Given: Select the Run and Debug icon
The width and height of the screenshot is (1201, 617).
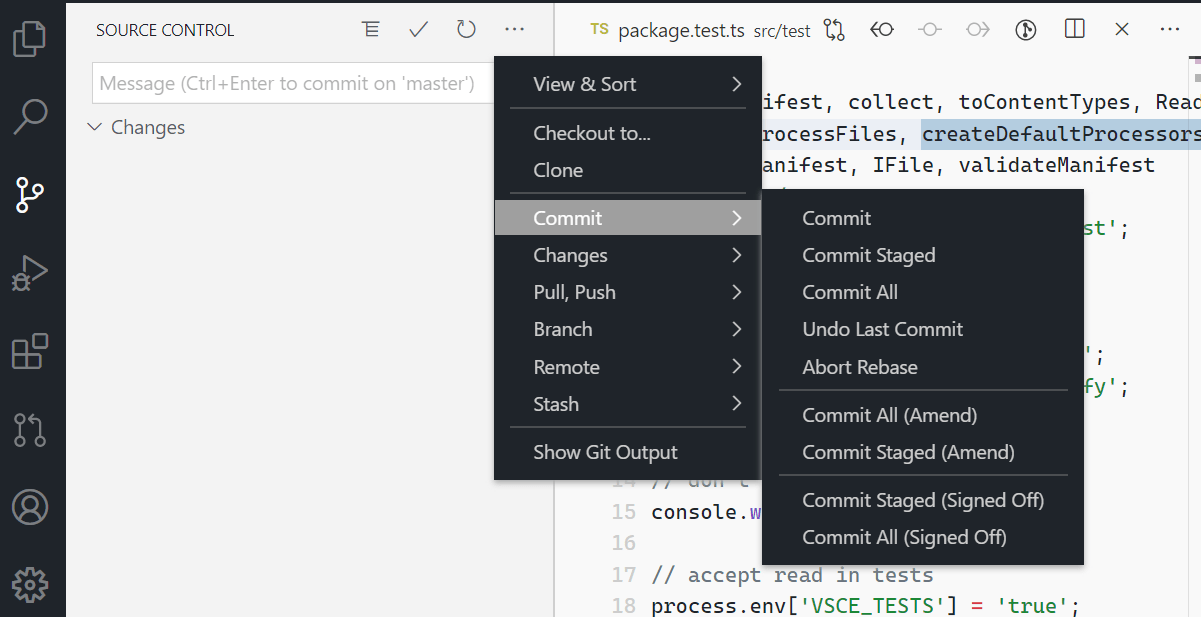Looking at the screenshot, I should [x=30, y=272].
